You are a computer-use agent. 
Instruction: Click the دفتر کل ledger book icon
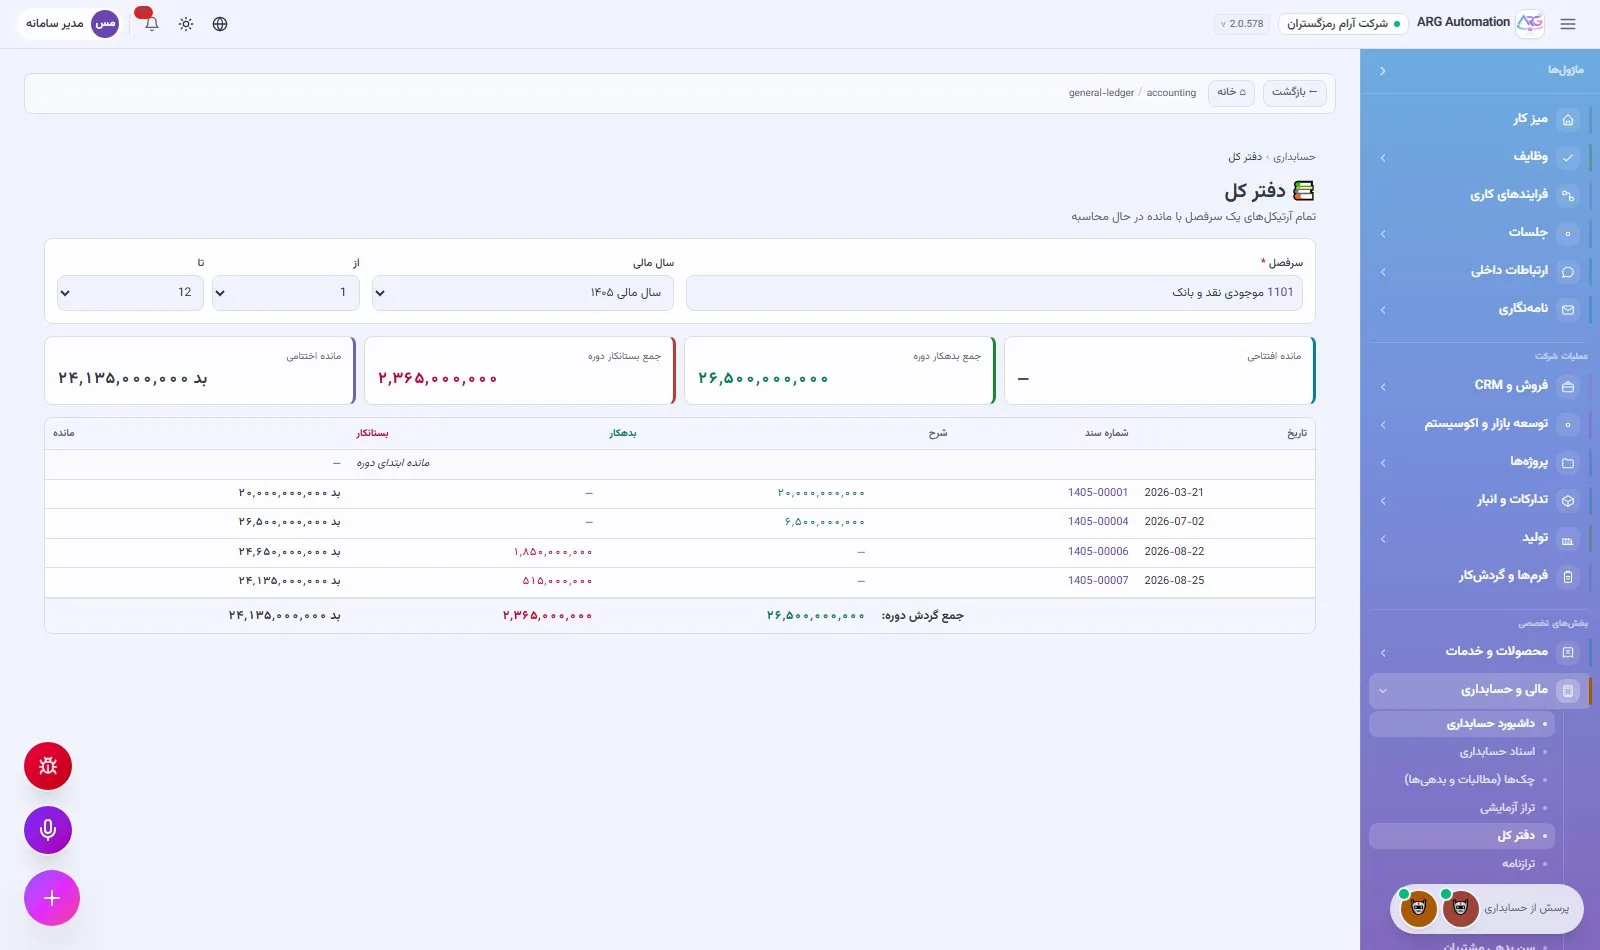click(x=1303, y=191)
